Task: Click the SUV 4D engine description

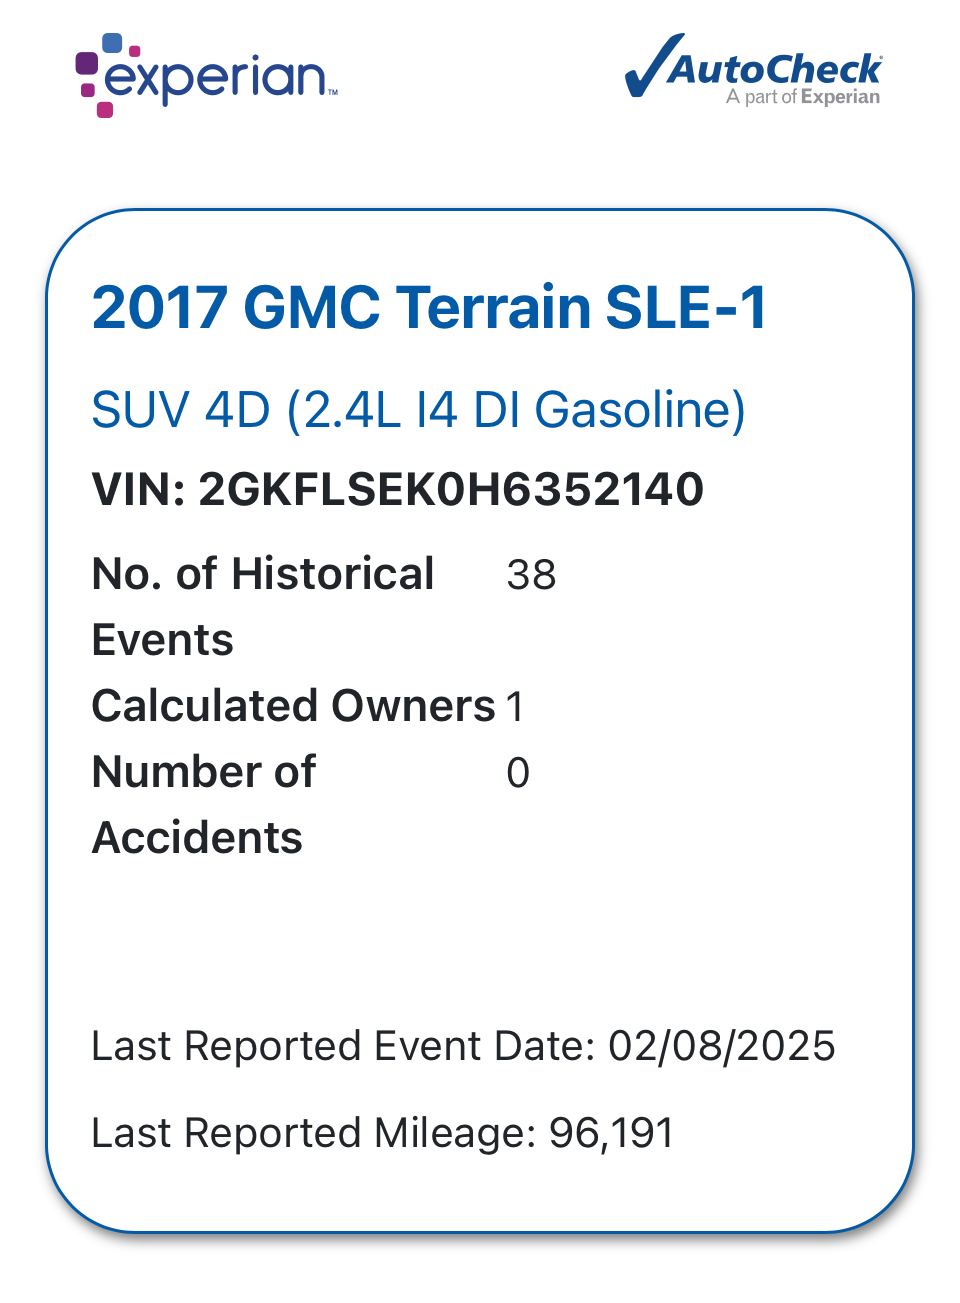Action: 418,410
